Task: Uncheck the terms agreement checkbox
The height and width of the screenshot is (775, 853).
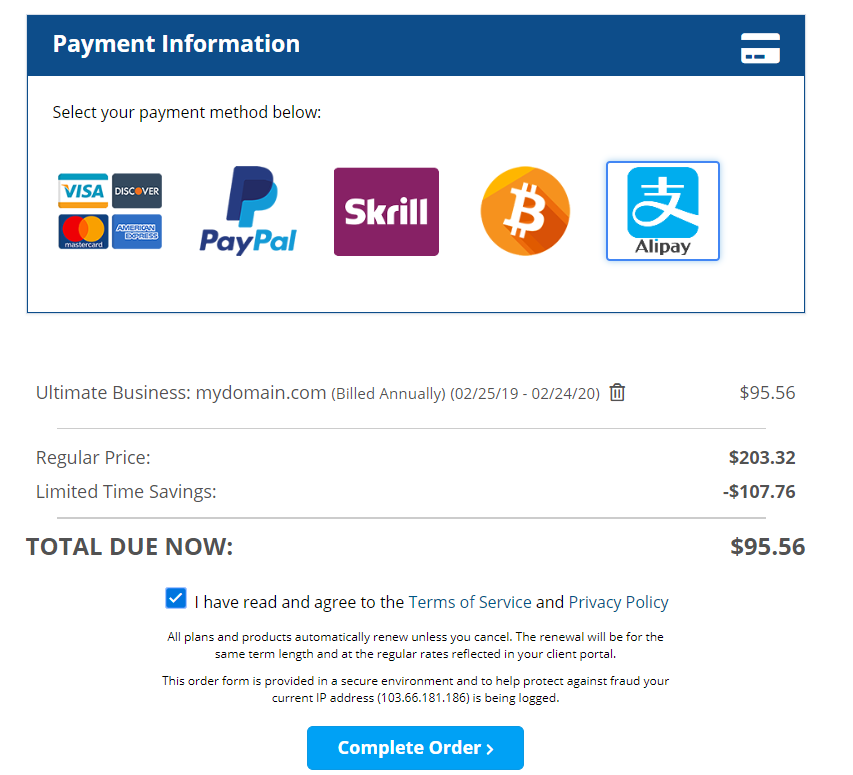Action: (x=176, y=599)
